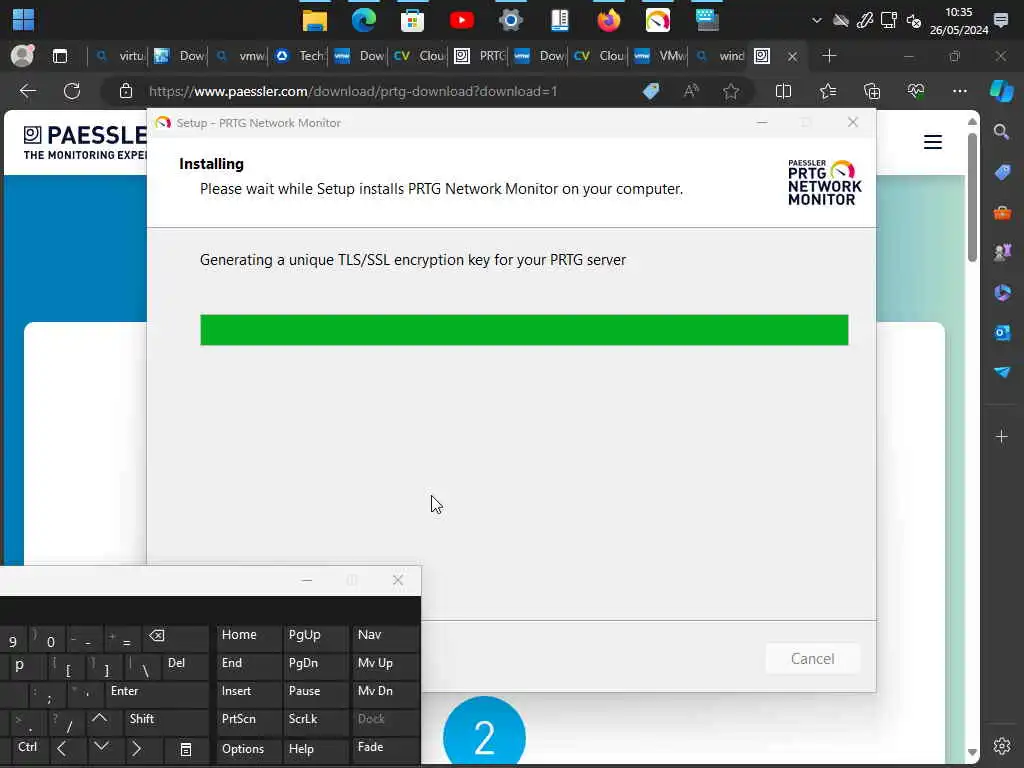Open Edge Collections

(872, 91)
